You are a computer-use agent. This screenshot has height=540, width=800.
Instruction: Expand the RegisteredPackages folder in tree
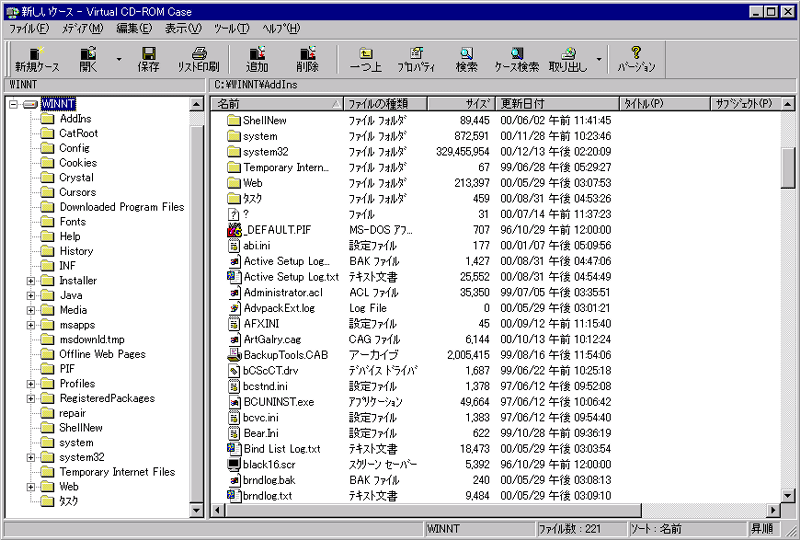31,399
